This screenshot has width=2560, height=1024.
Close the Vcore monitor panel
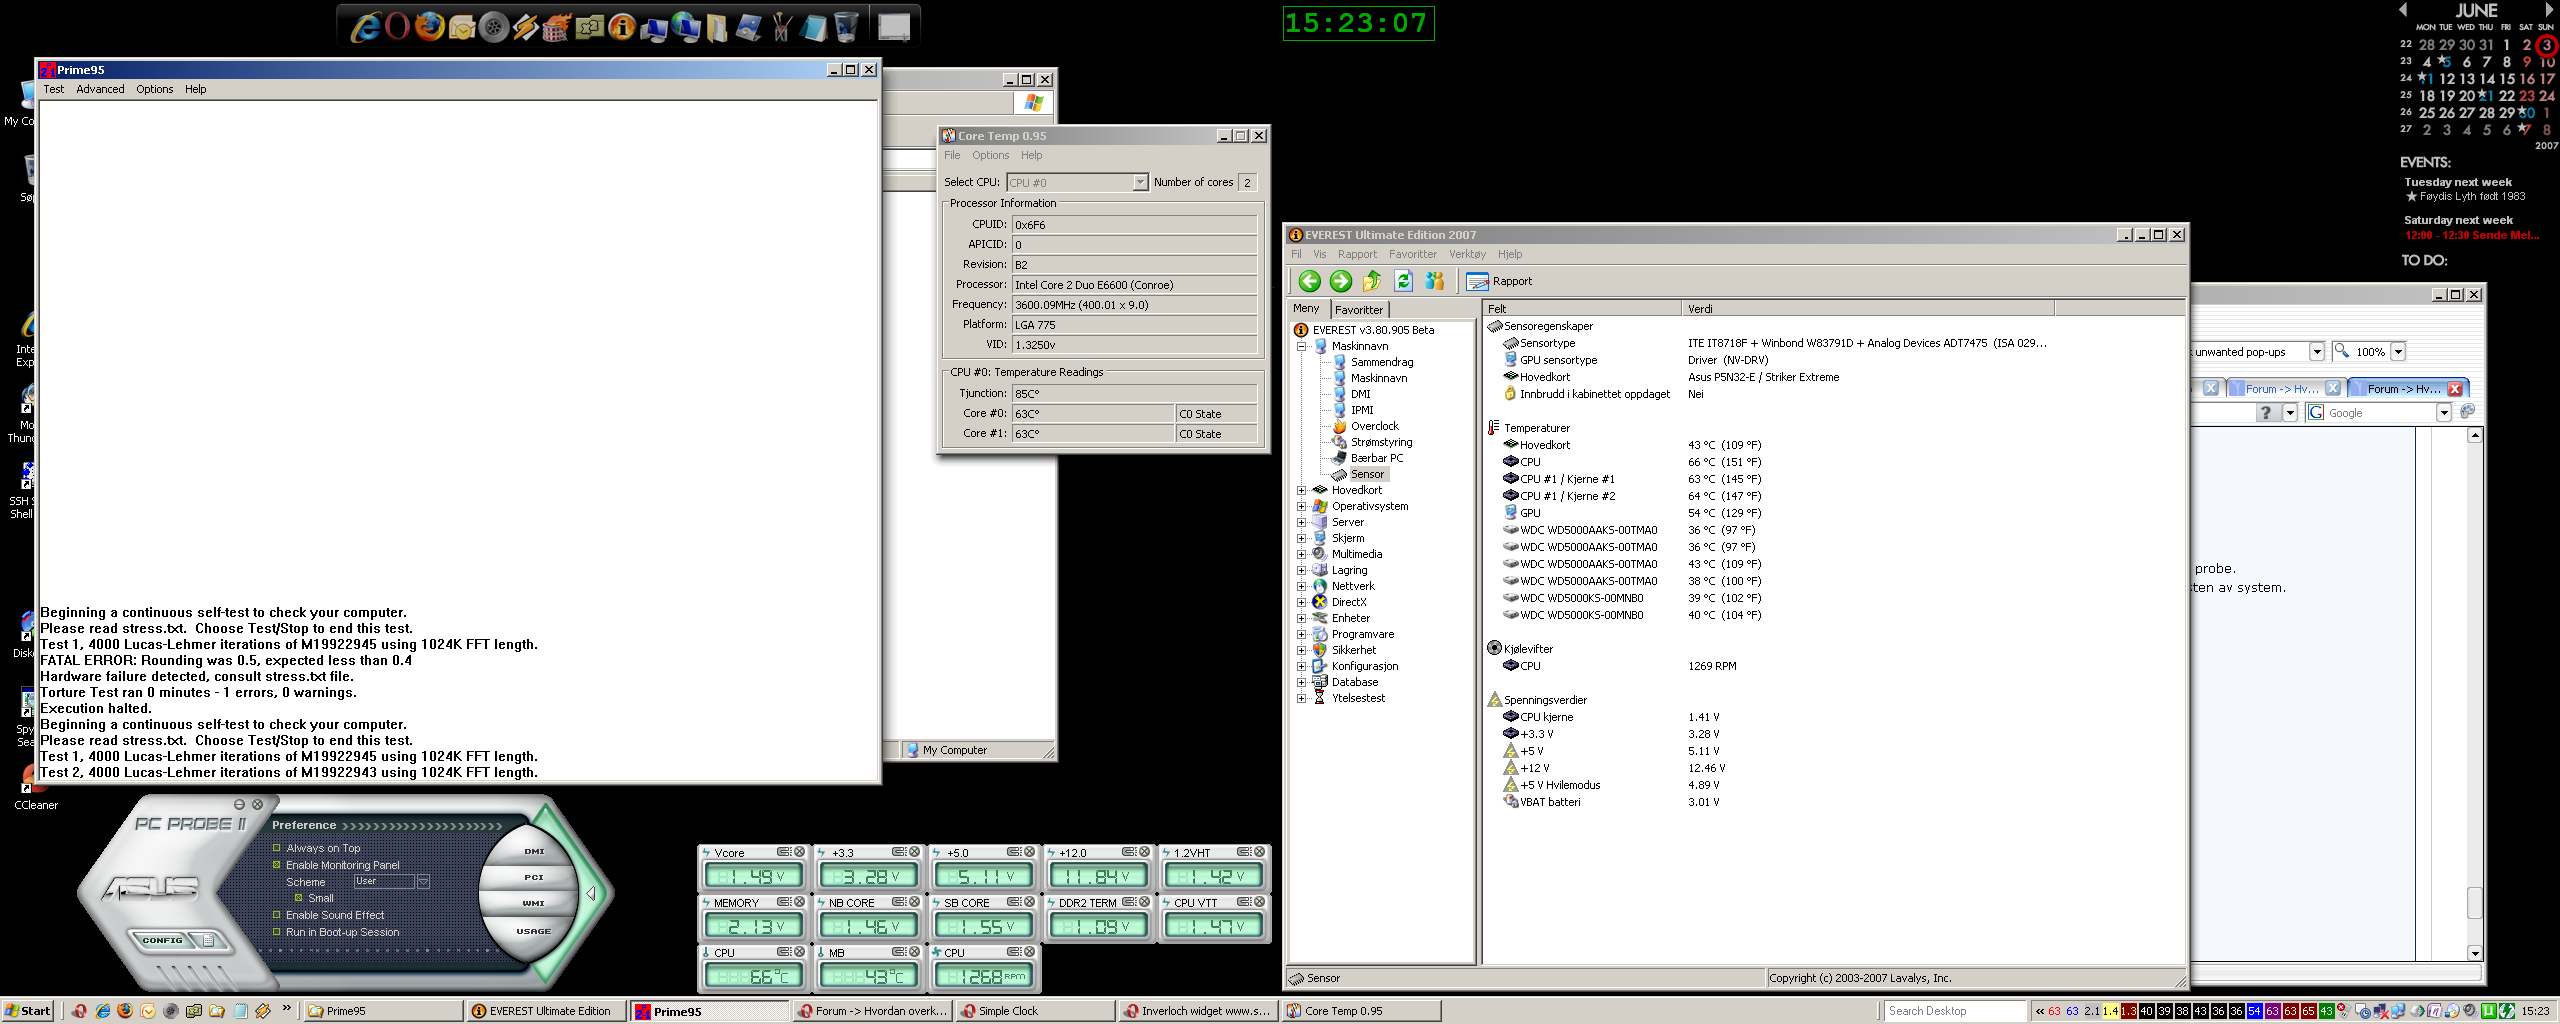click(799, 852)
